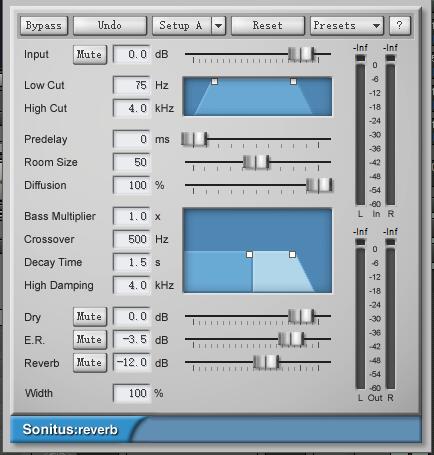Click the High Cut handle in filter graph
Image resolution: width=434 pixels, height=455 pixels.
[x=293, y=81]
